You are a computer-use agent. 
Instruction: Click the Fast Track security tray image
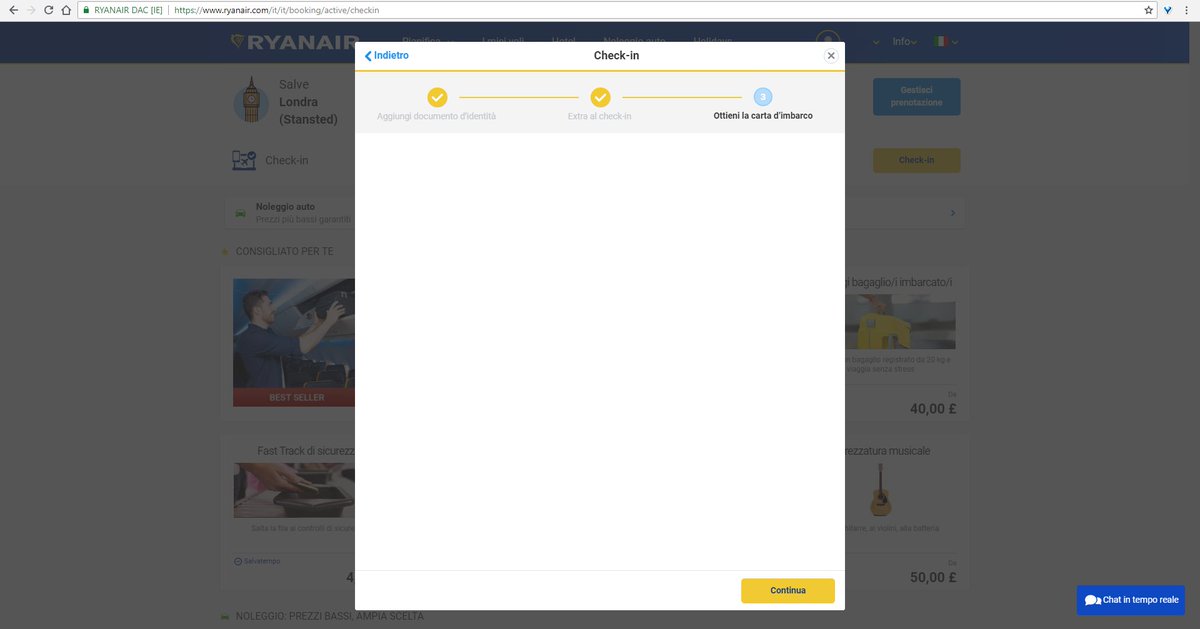click(x=294, y=490)
